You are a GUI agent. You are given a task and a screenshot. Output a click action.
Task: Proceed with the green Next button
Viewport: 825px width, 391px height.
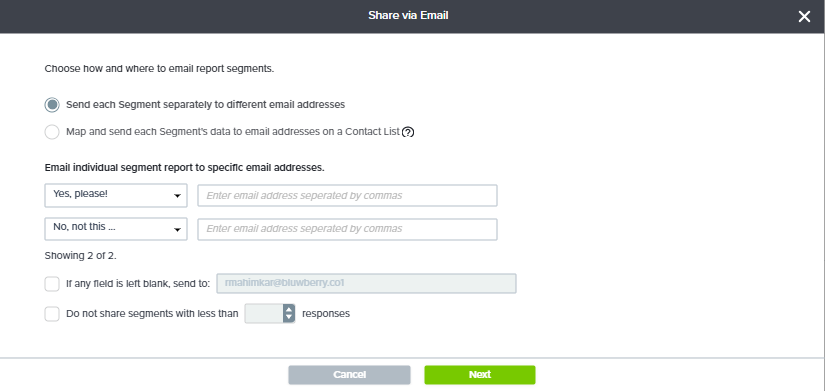click(480, 375)
